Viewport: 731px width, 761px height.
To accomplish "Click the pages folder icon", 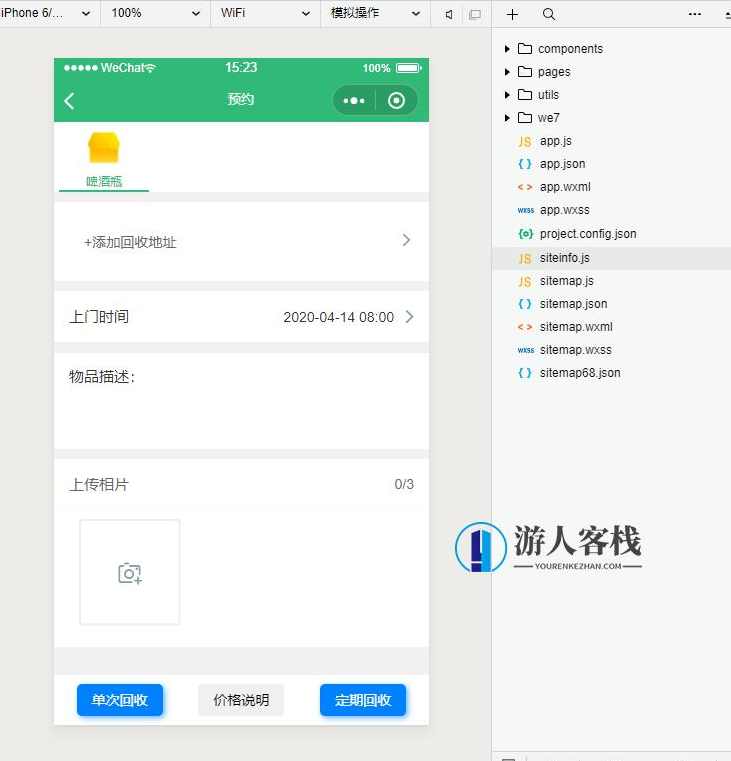I will pyautogui.click(x=525, y=72).
